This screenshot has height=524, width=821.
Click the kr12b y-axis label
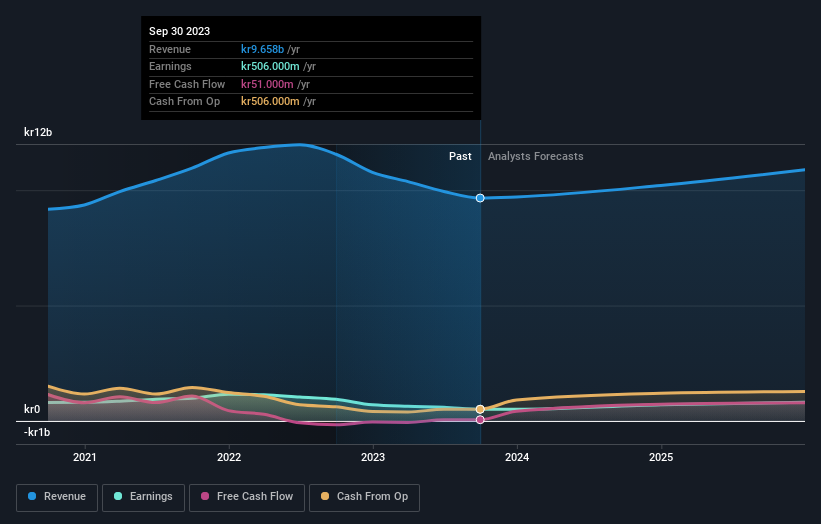38,132
